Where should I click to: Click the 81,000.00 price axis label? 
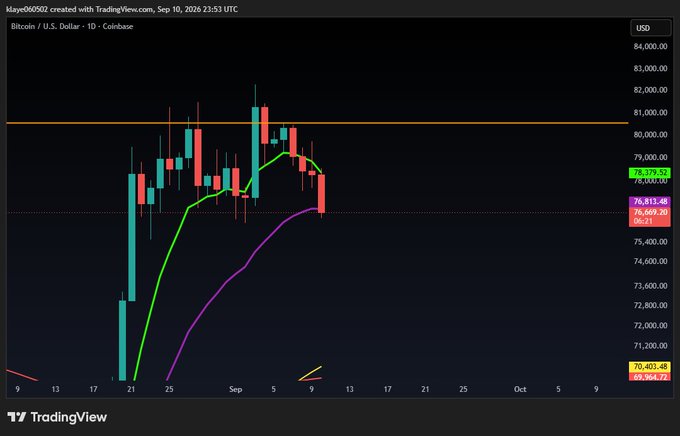[650, 113]
